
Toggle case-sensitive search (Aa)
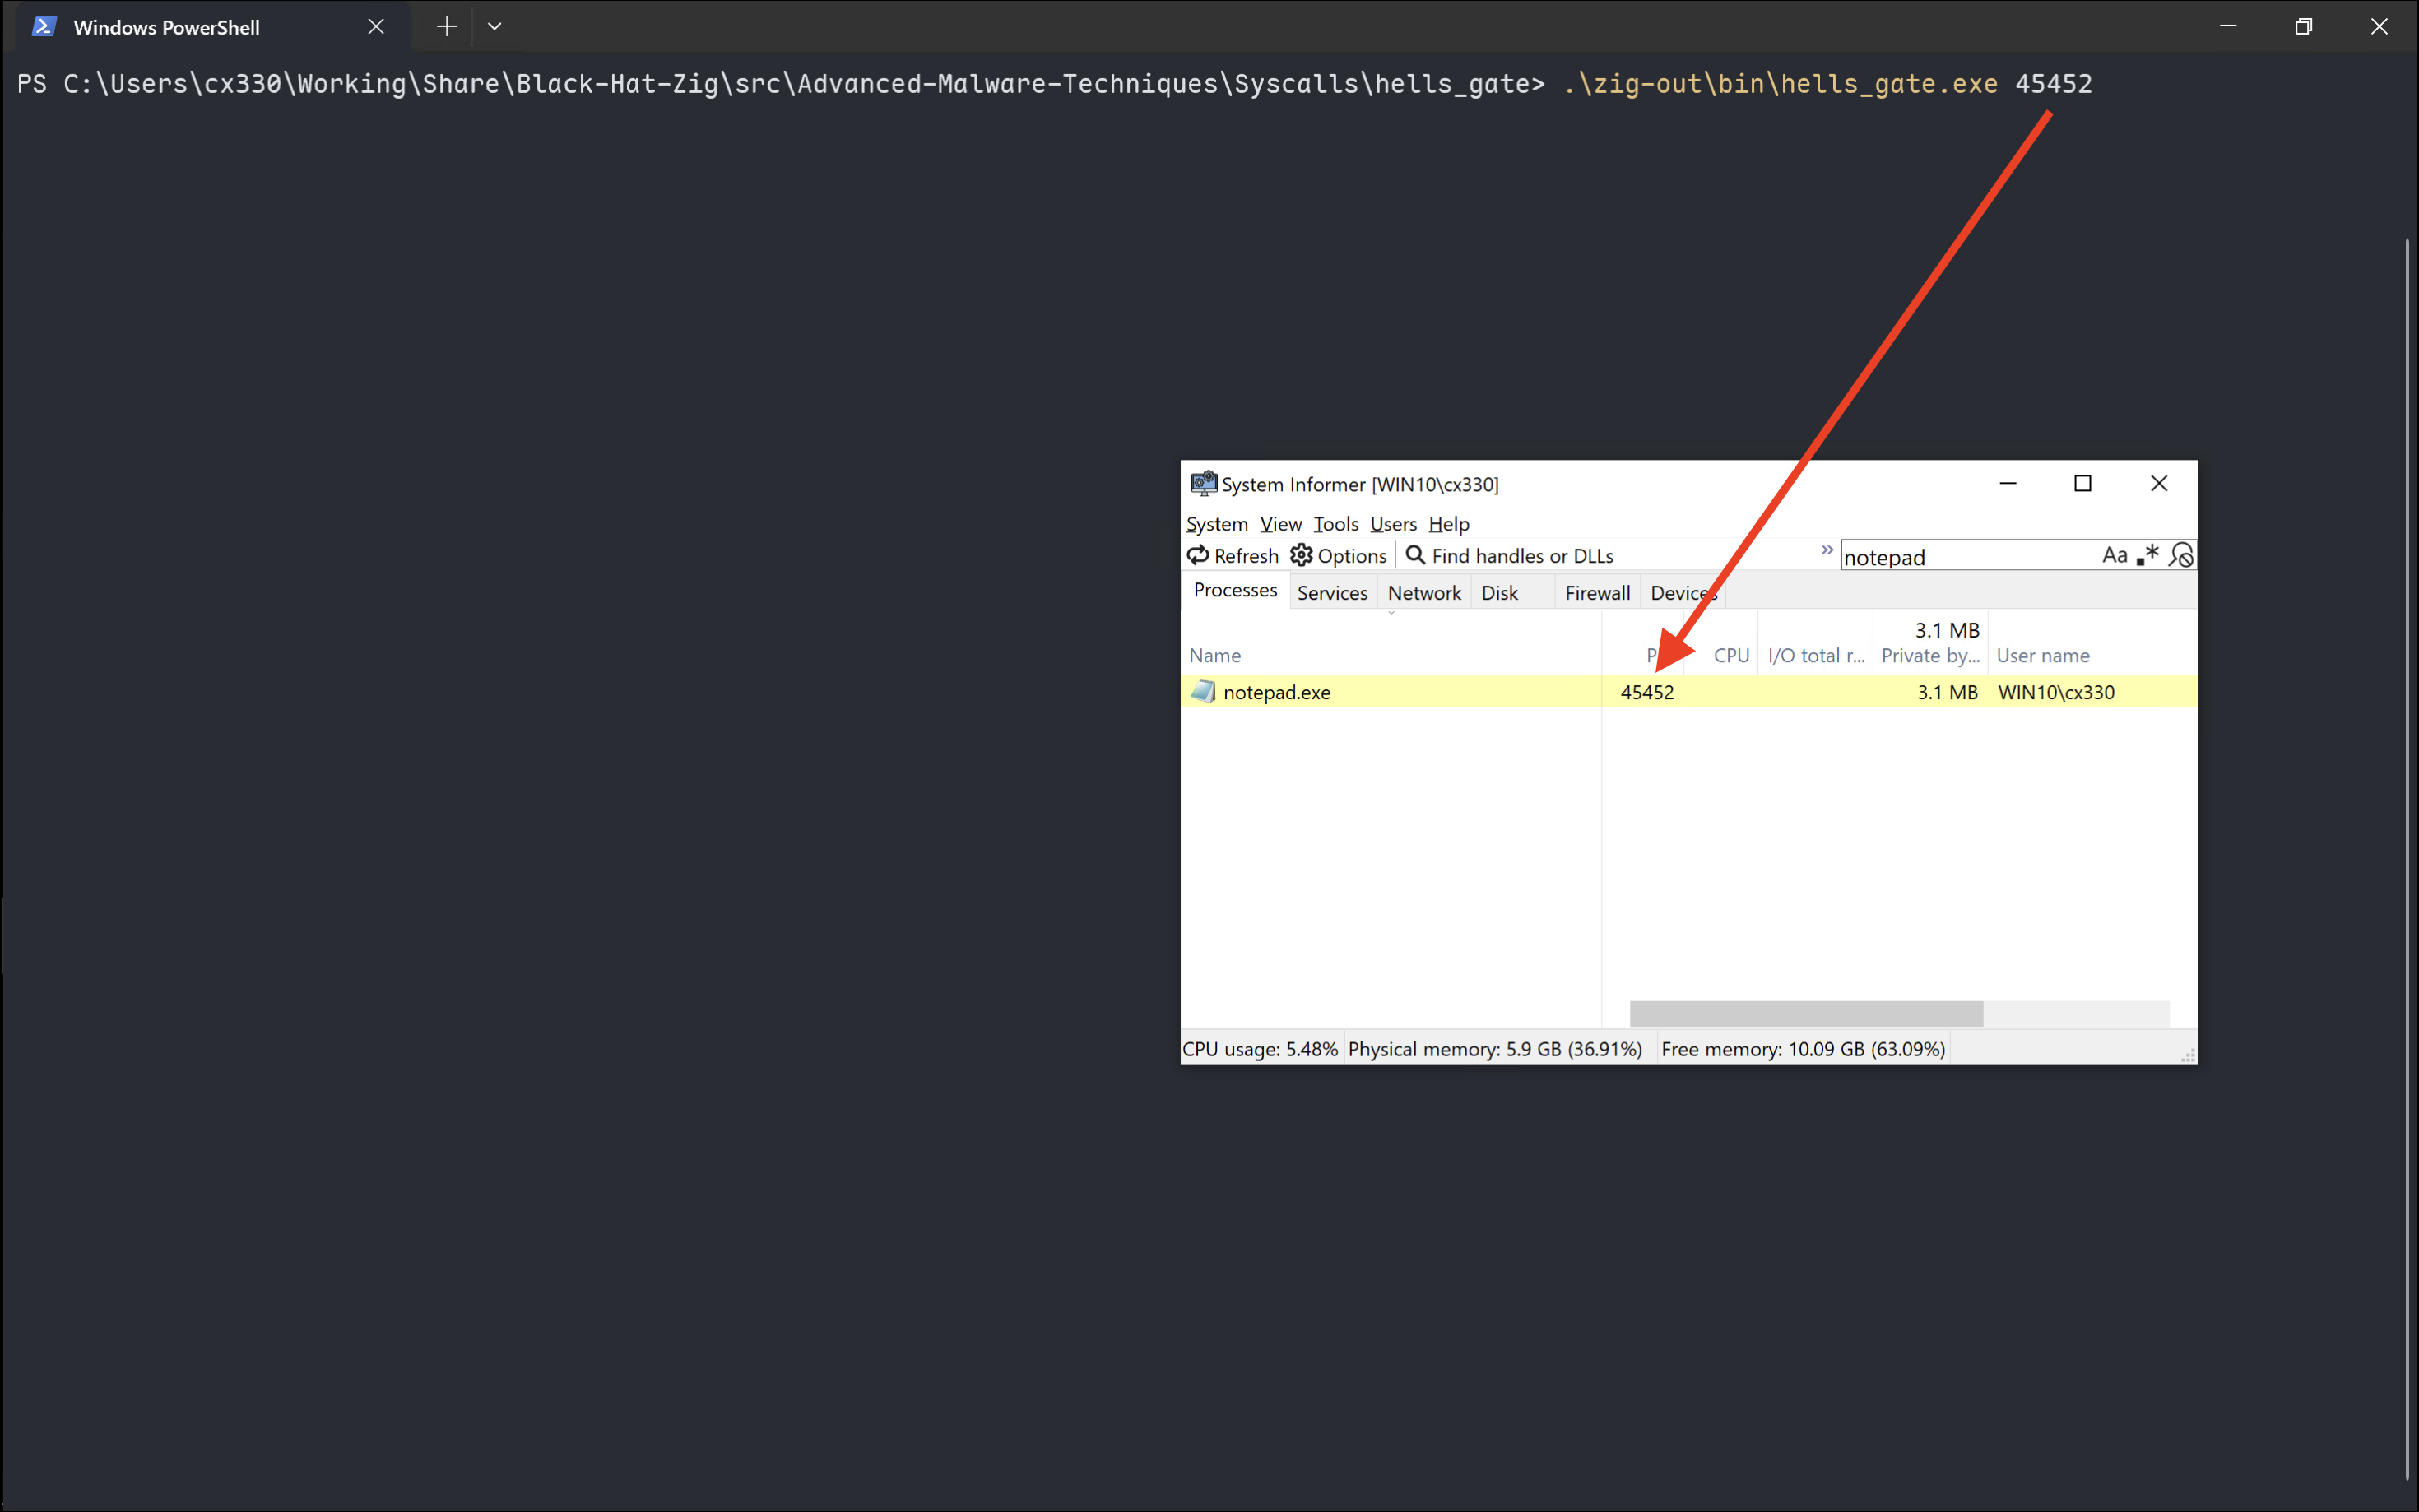click(x=2114, y=555)
